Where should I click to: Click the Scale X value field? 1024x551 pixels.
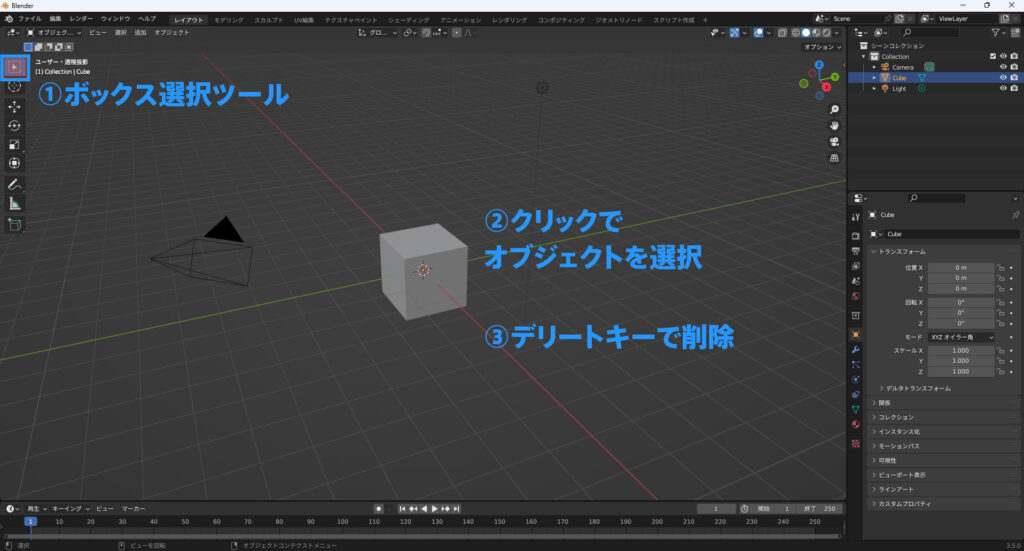[961, 351]
